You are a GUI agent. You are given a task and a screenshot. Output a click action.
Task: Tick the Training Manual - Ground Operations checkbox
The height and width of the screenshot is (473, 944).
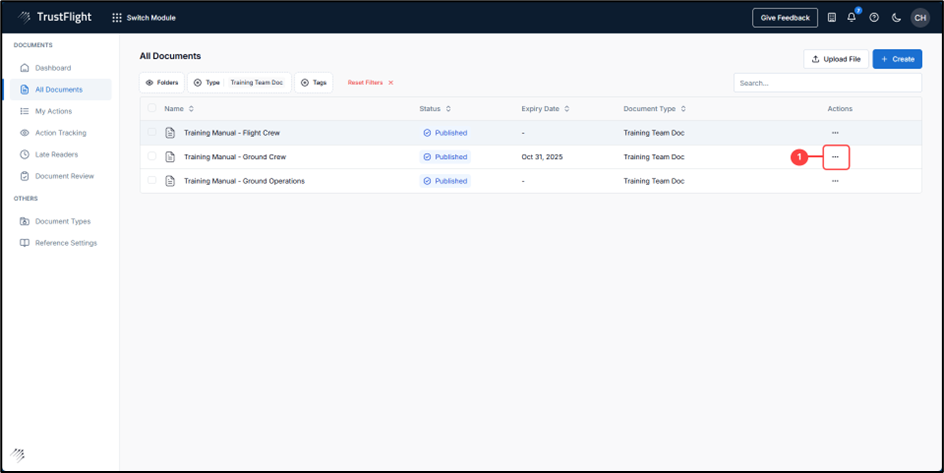[x=152, y=181]
